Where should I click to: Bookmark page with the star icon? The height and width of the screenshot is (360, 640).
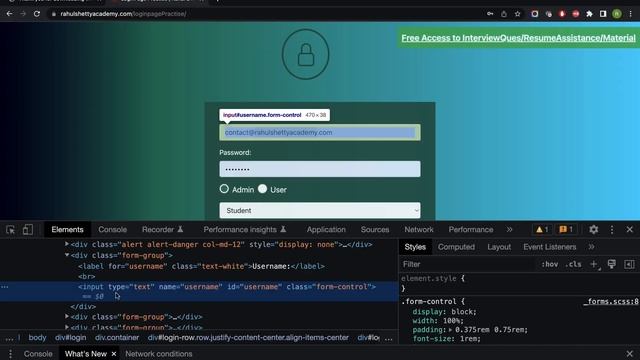coord(518,14)
